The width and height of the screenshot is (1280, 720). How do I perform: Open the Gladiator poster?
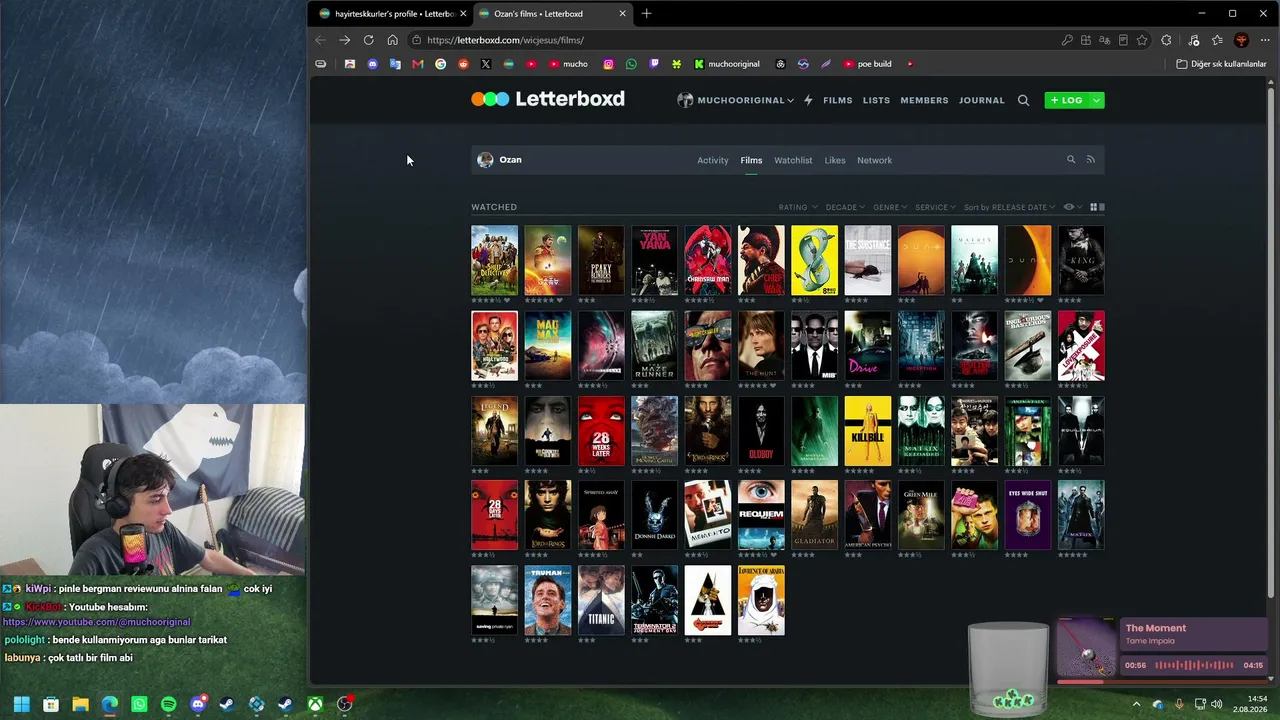(x=814, y=515)
